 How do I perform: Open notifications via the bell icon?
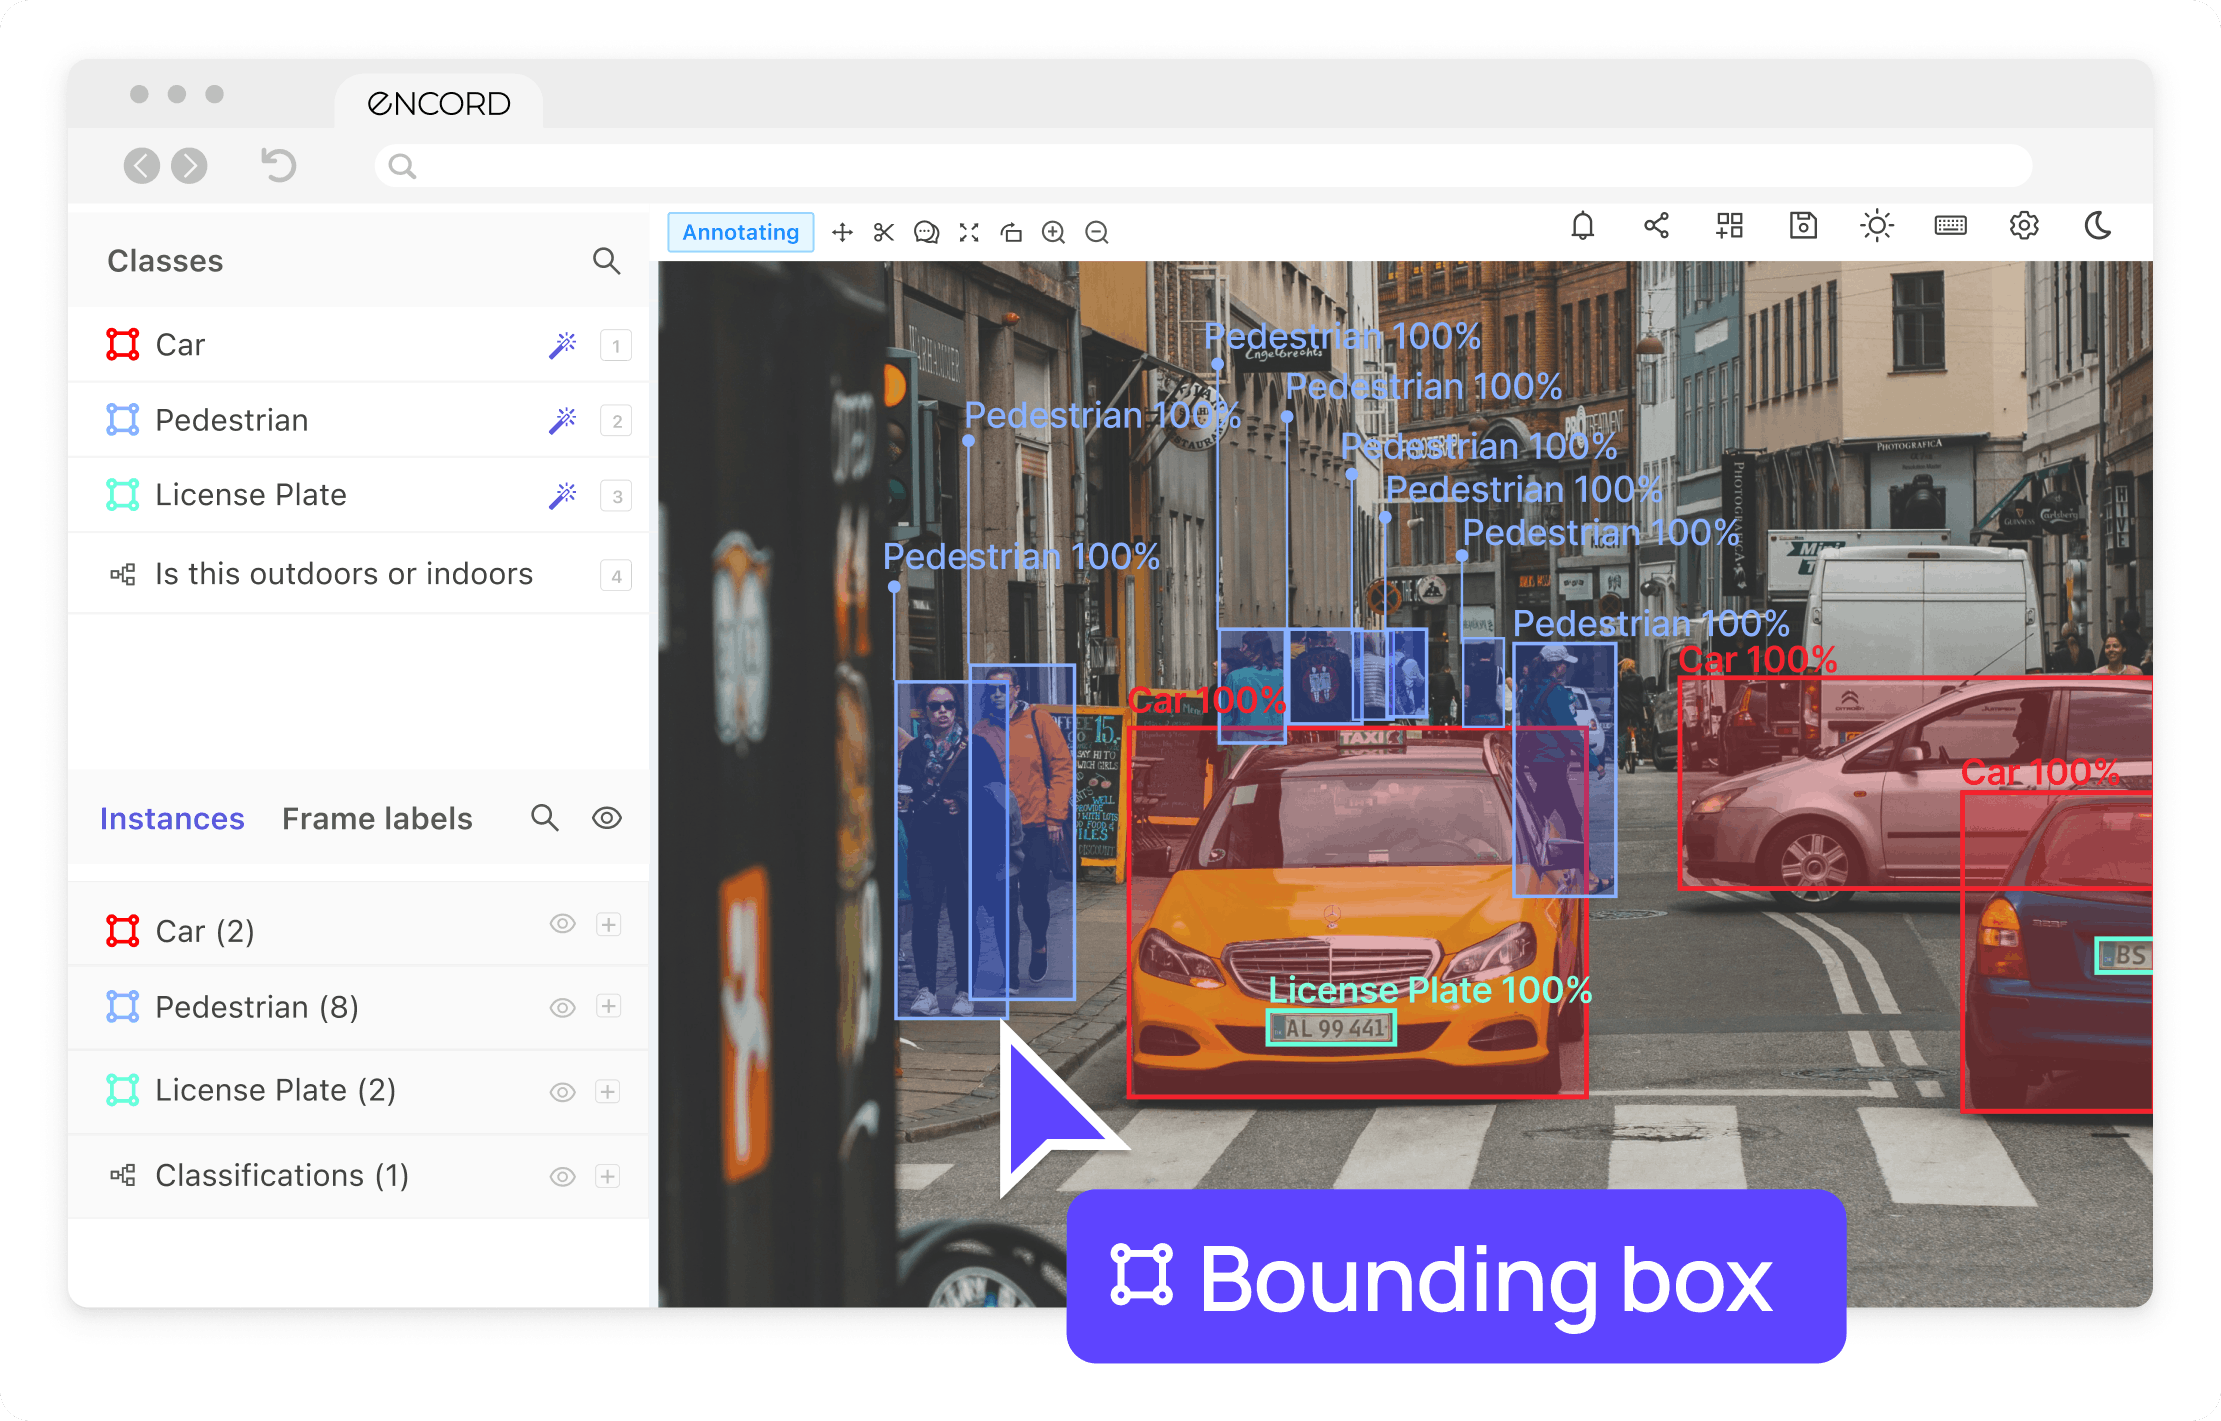click(1583, 227)
